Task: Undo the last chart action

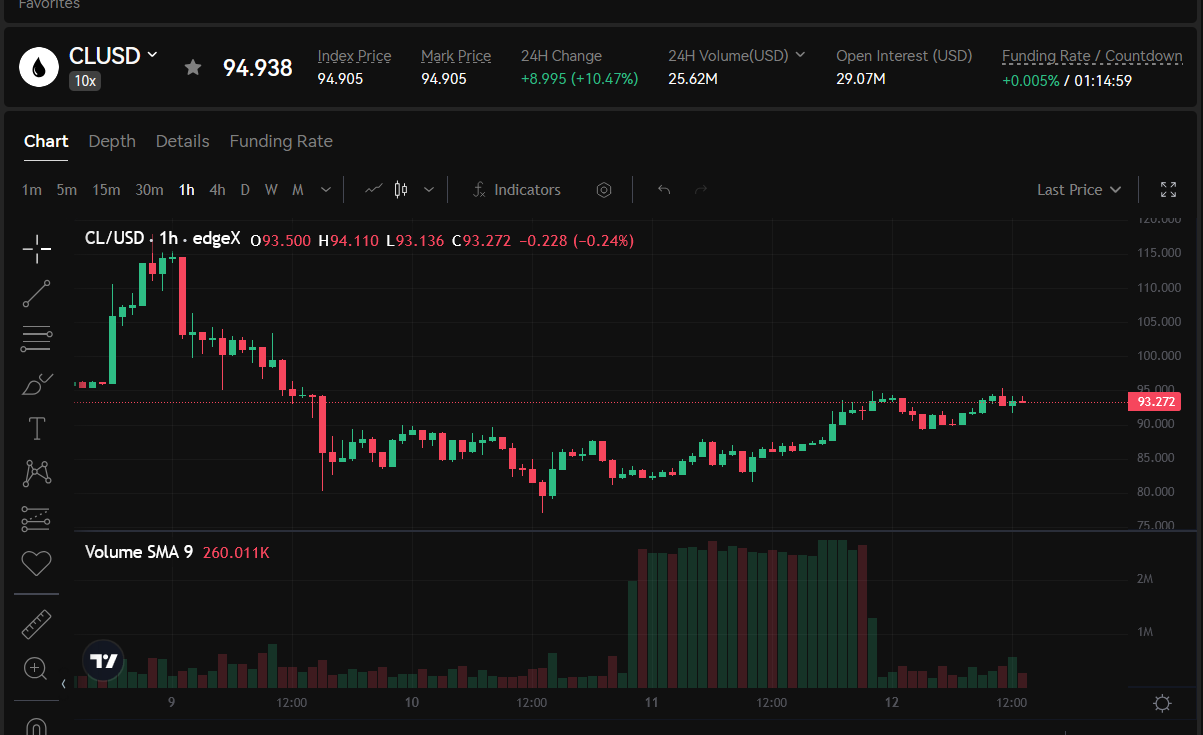Action: click(664, 190)
